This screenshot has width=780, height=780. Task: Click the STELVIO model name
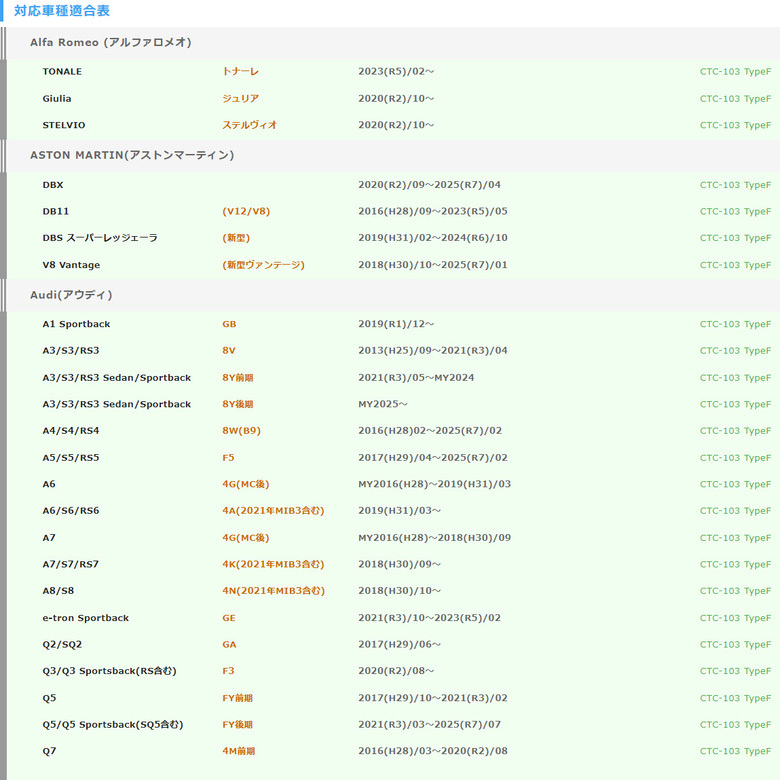(64, 125)
